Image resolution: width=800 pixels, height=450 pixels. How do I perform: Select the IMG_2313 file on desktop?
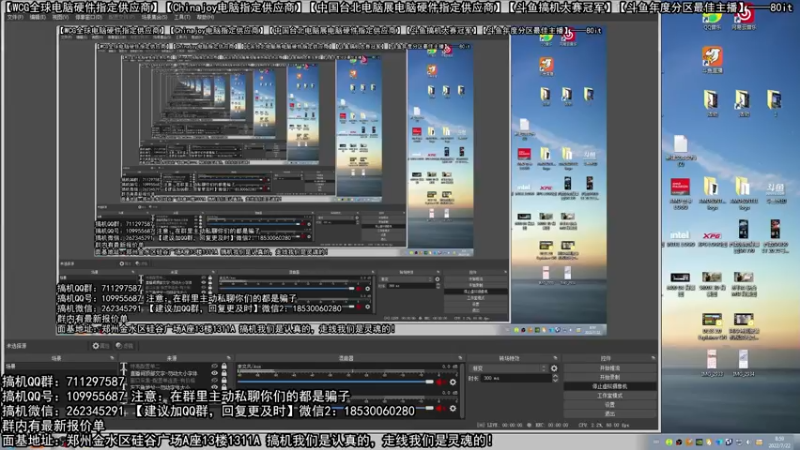(x=712, y=363)
